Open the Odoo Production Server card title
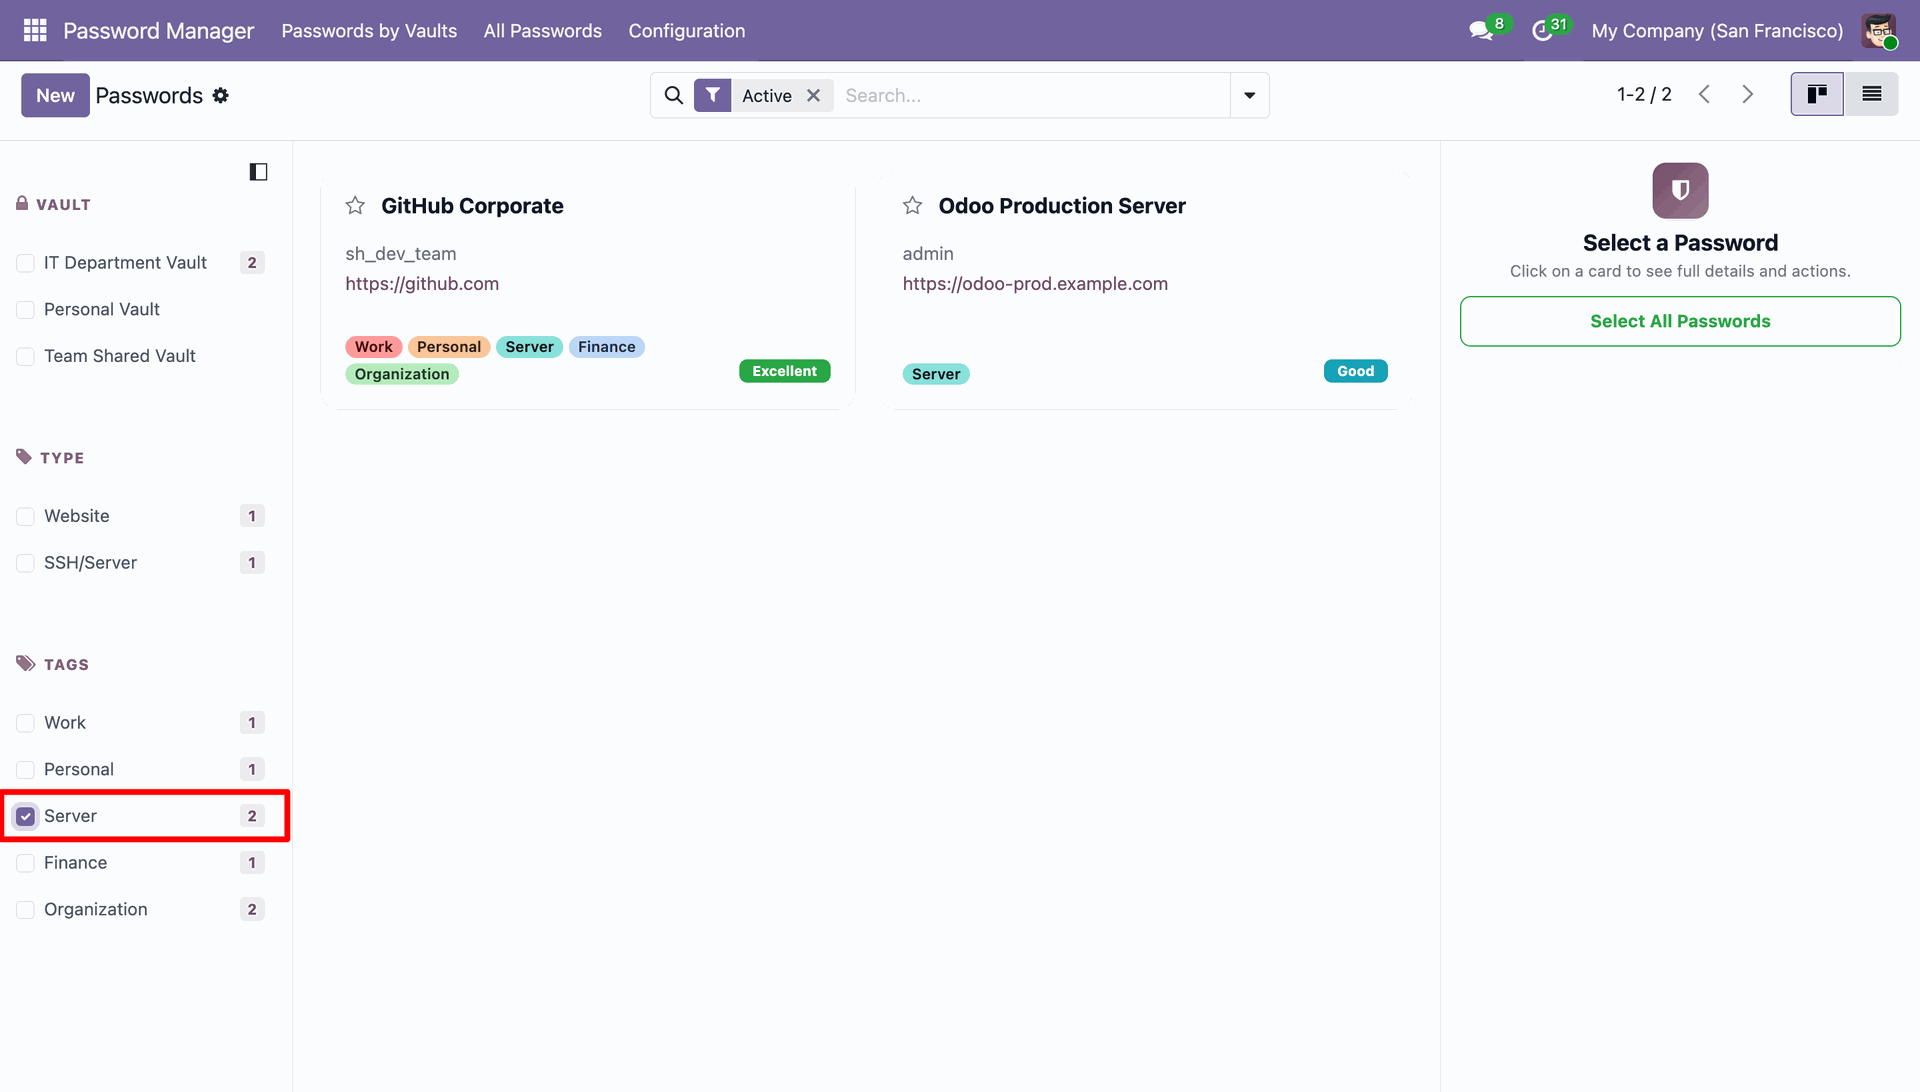Screen dimensions: 1920x1092 point(1062,206)
